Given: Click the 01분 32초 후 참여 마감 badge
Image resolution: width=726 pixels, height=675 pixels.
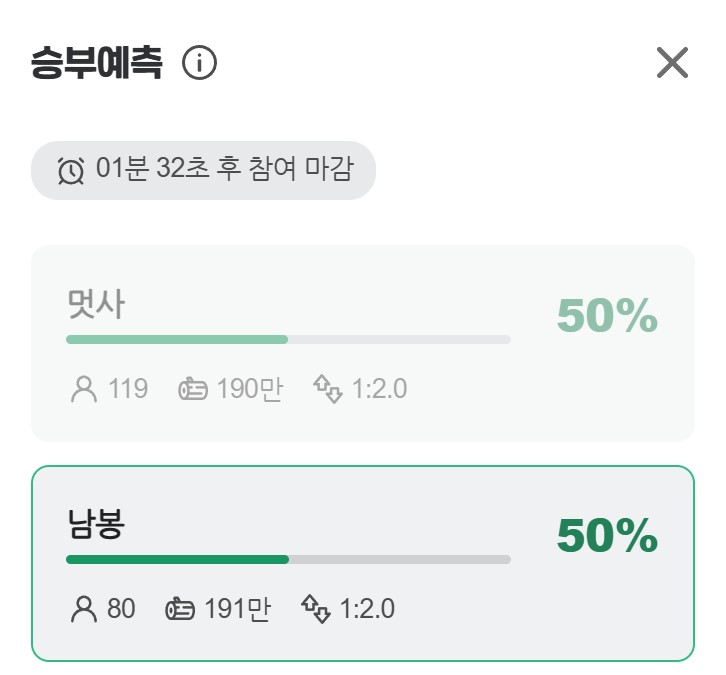Looking at the screenshot, I should tap(204, 170).
